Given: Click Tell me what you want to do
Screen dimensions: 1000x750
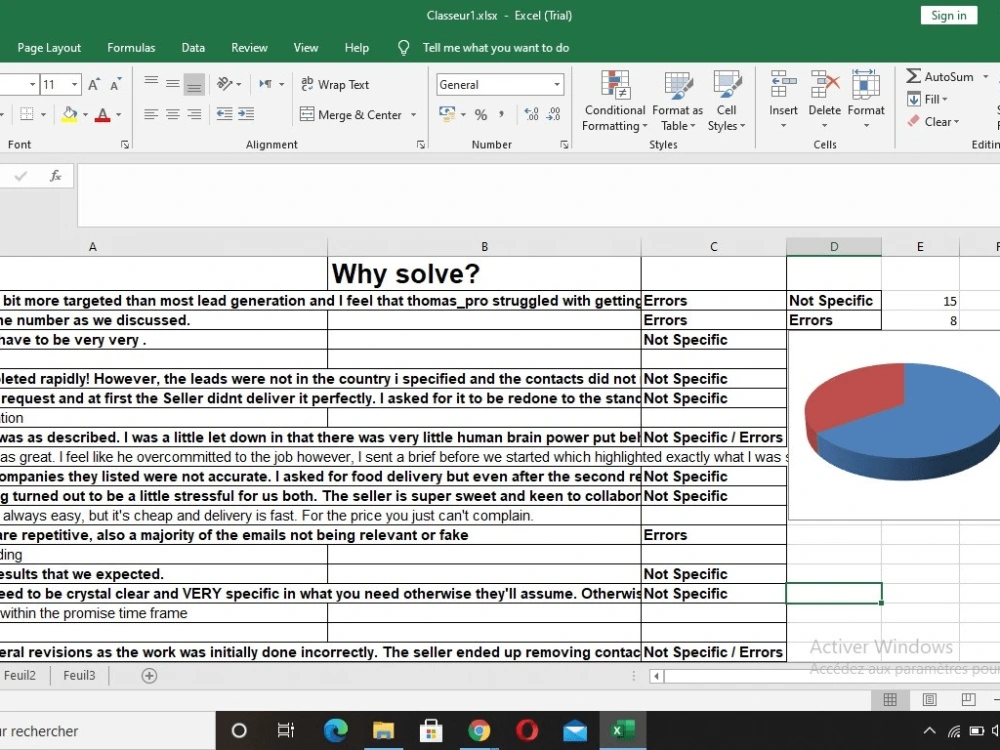Looking at the screenshot, I should 496,48.
